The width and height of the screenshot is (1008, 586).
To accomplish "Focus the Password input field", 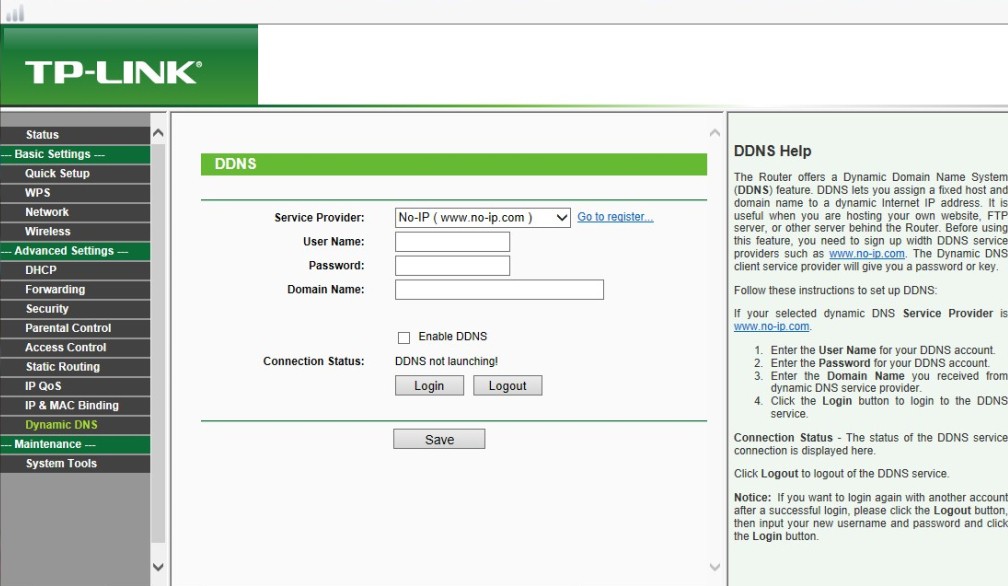I will pyautogui.click(x=453, y=265).
